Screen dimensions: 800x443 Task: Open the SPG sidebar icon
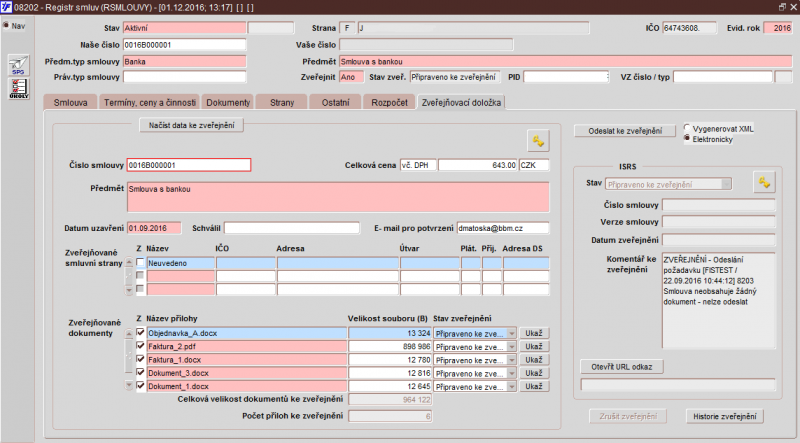19,65
